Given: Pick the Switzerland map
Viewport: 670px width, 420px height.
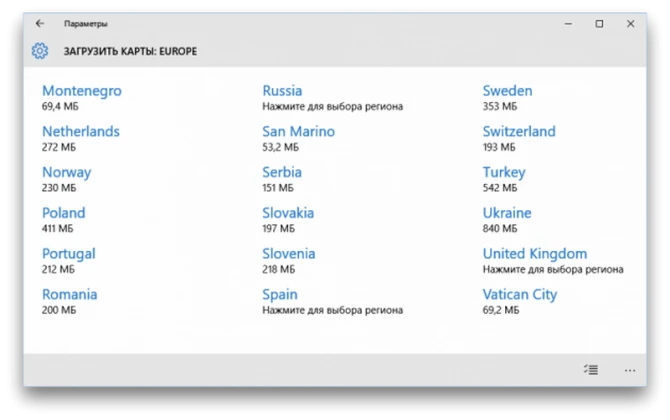Looking at the screenshot, I should click(519, 138).
